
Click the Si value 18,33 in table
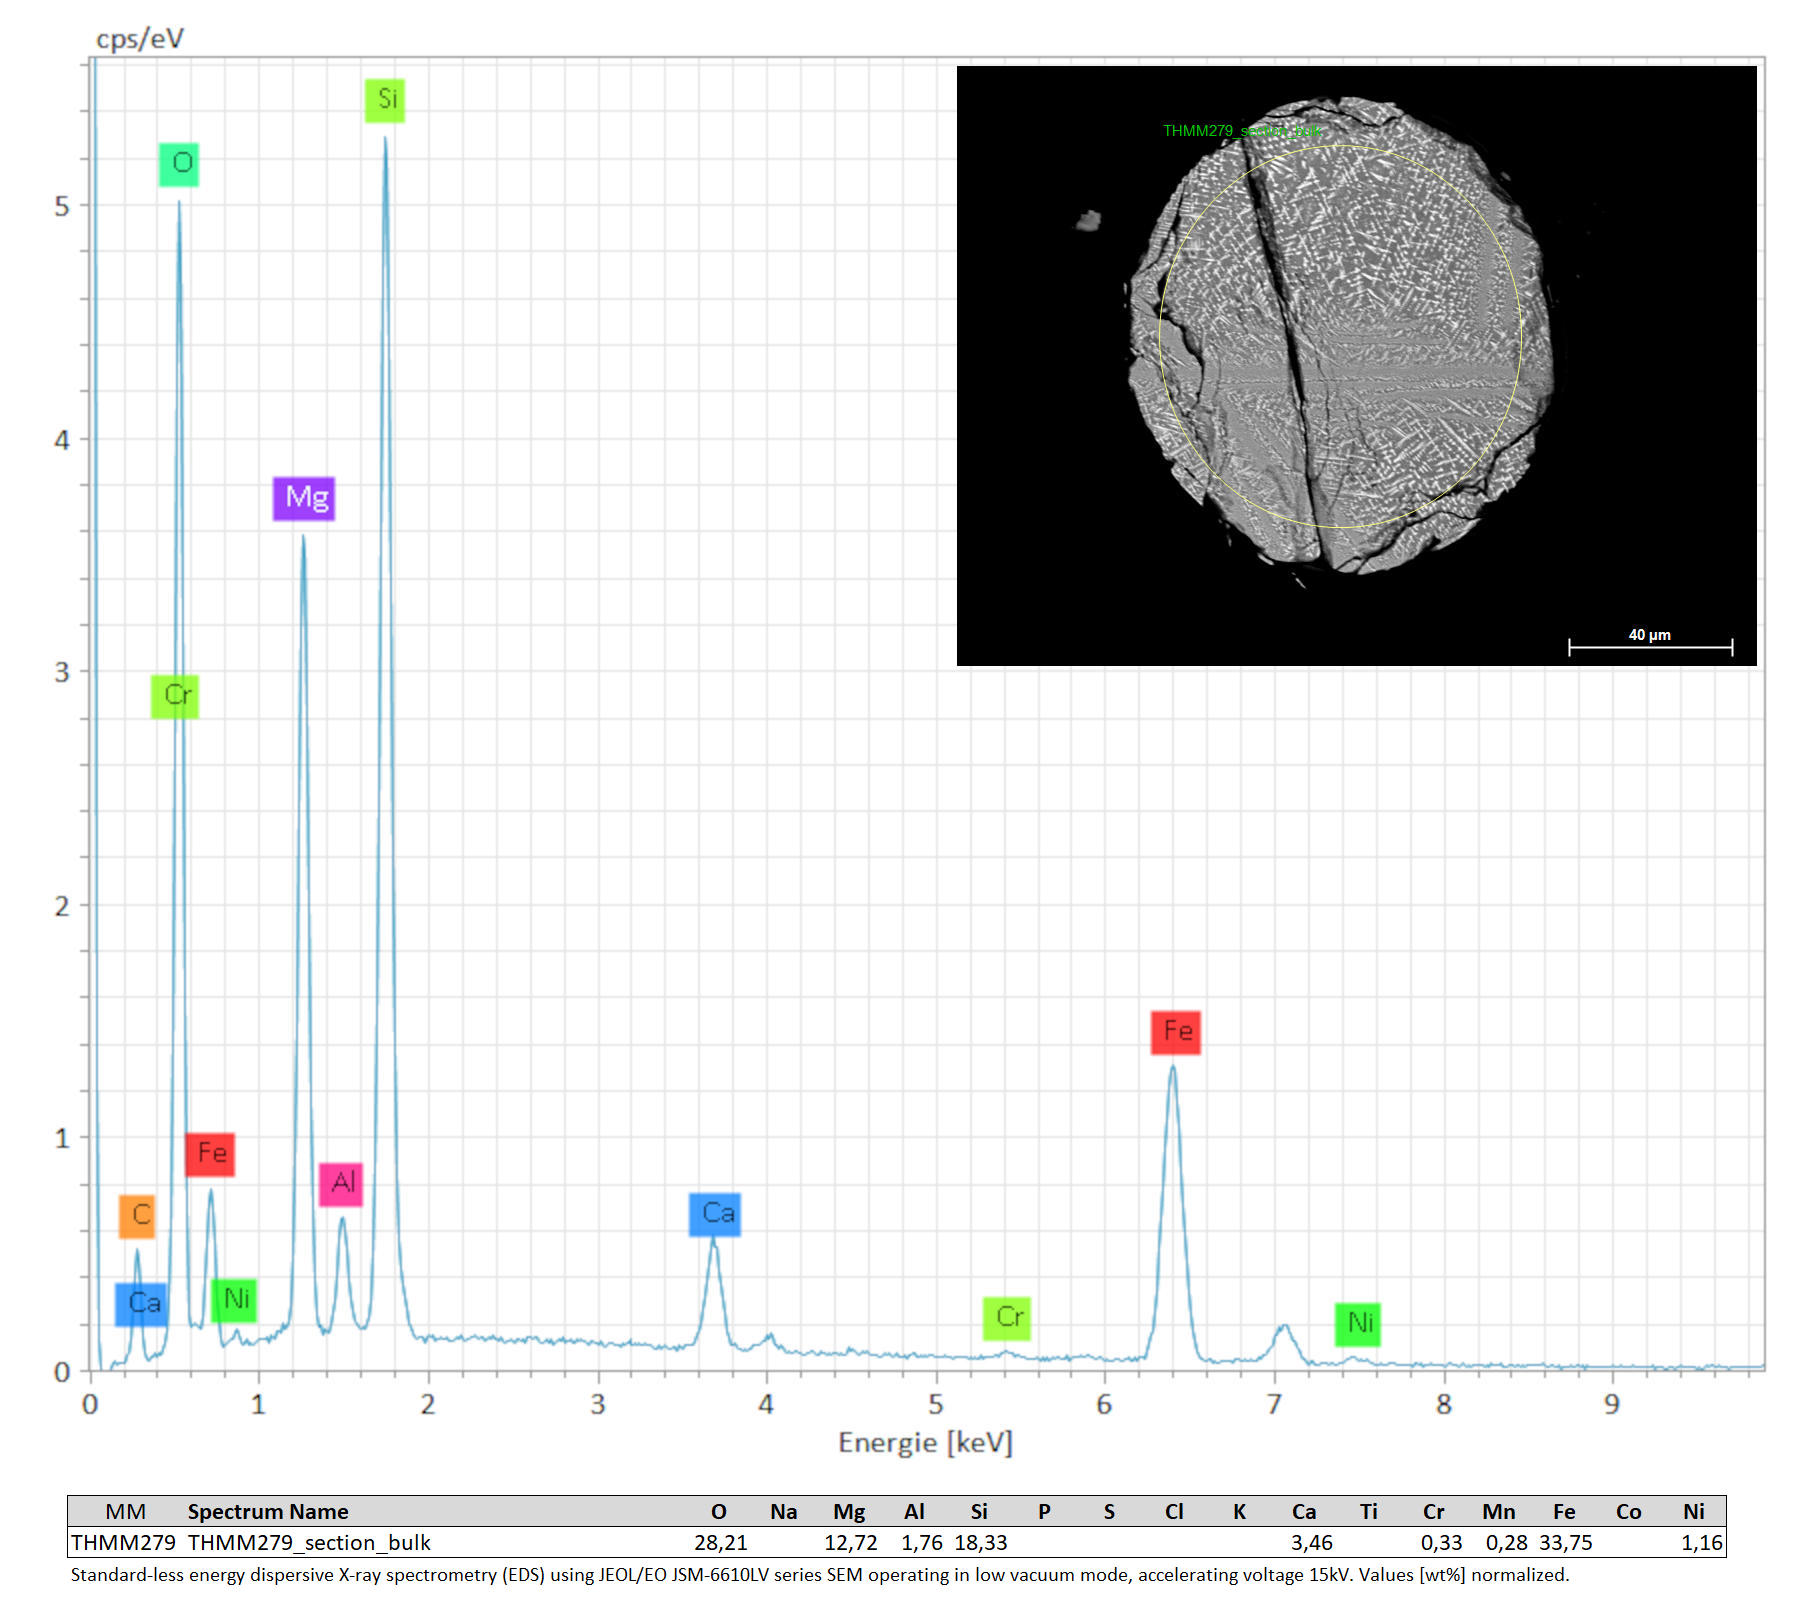[980, 1542]
